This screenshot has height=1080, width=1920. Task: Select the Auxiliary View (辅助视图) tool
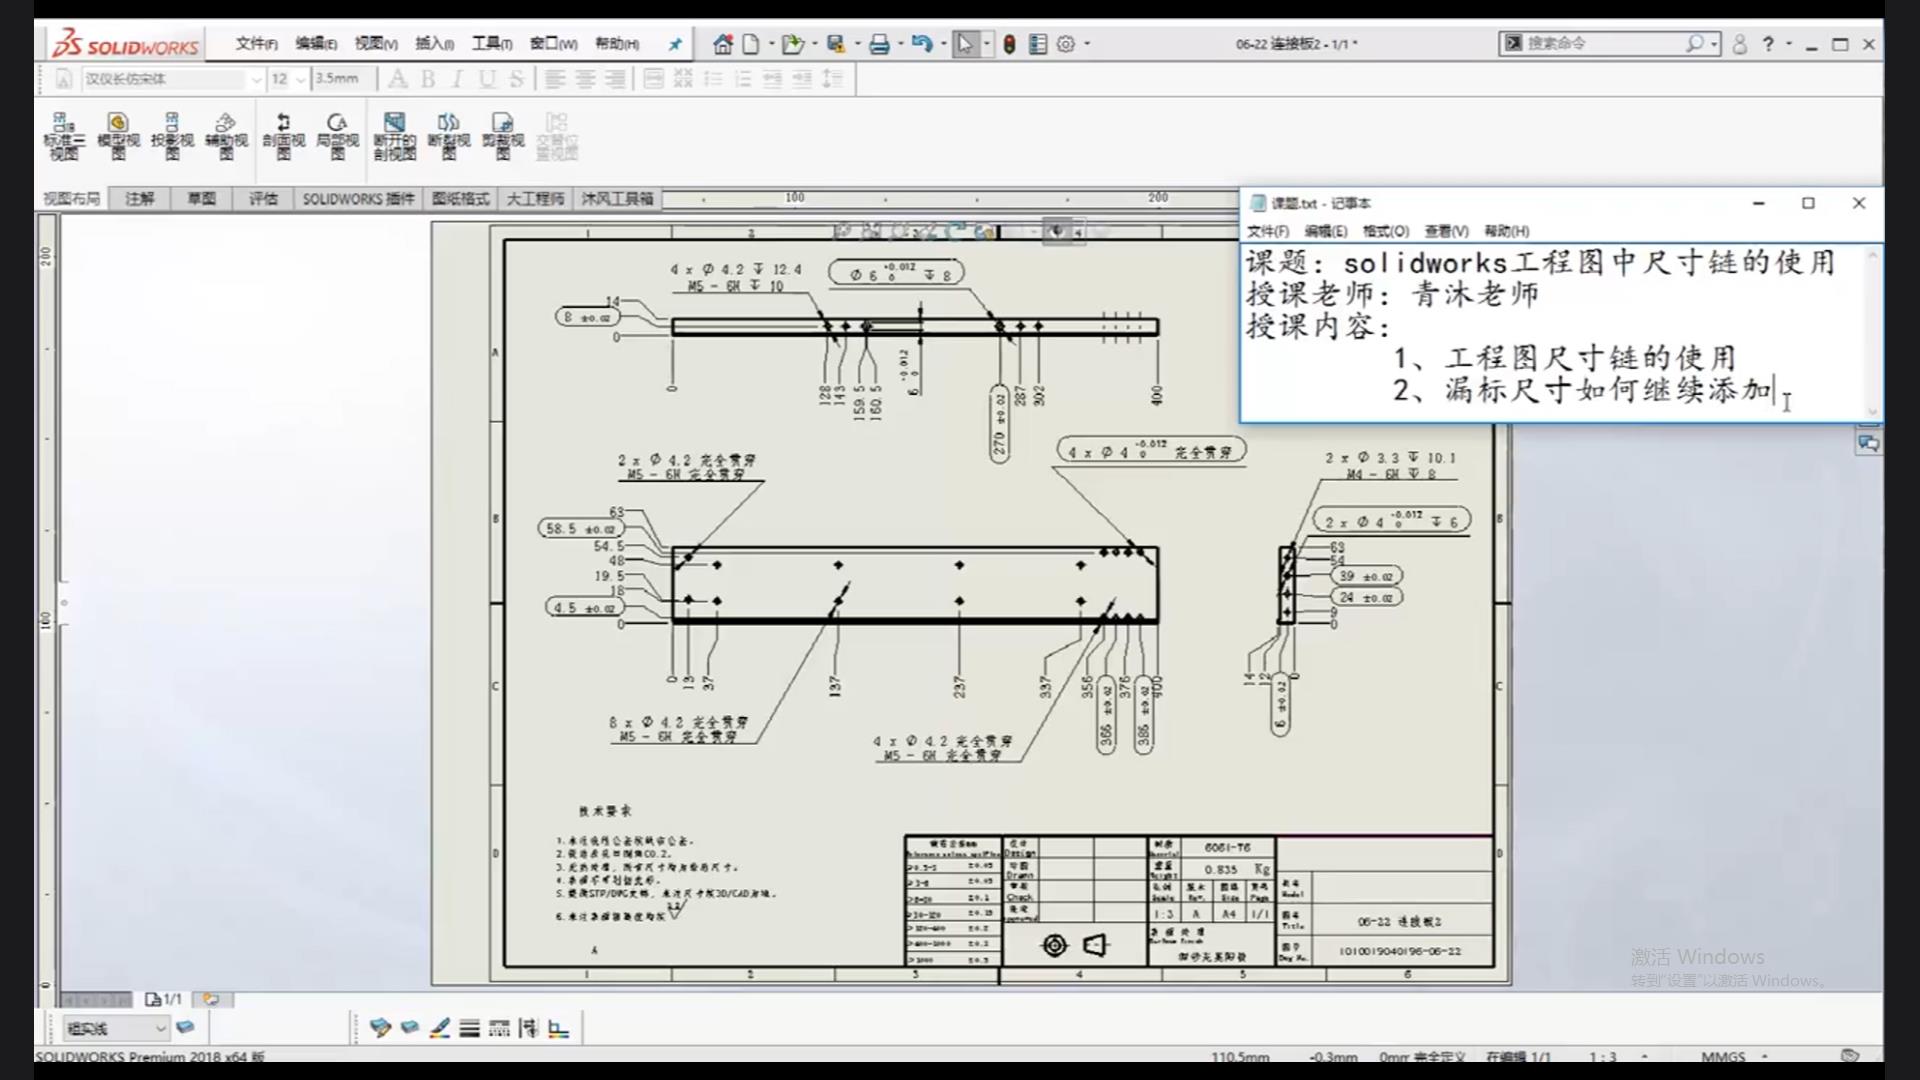[226, 136]
